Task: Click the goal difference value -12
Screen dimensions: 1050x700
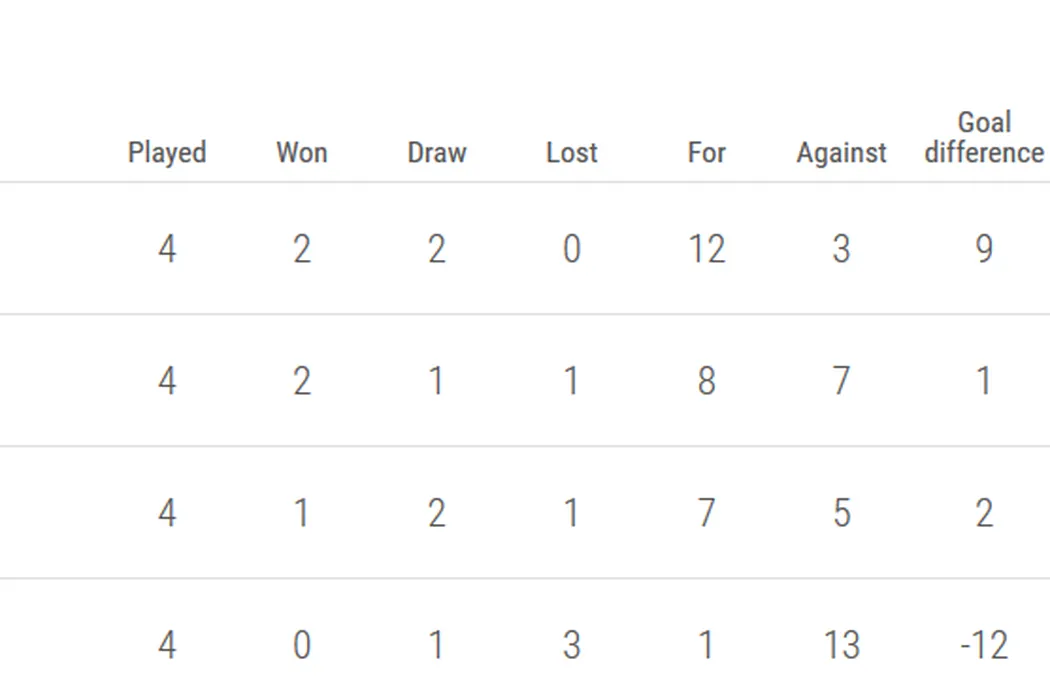Action: [x=984, y=645]
